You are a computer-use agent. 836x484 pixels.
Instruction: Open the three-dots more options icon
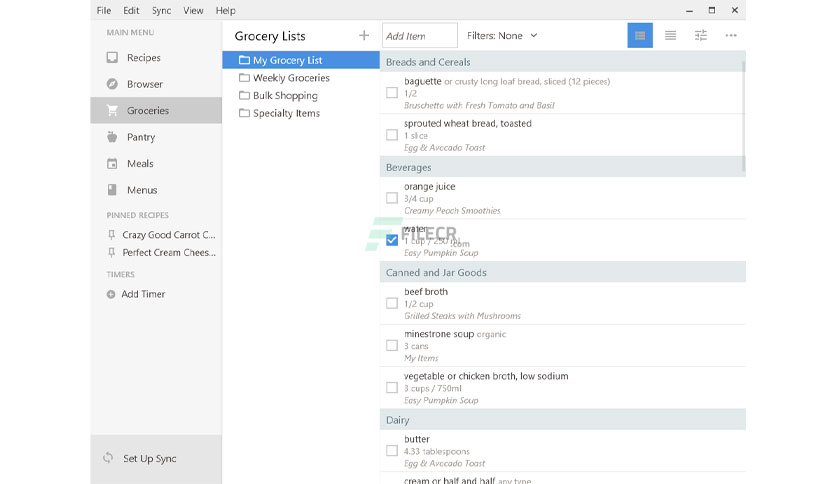(731, 36)
